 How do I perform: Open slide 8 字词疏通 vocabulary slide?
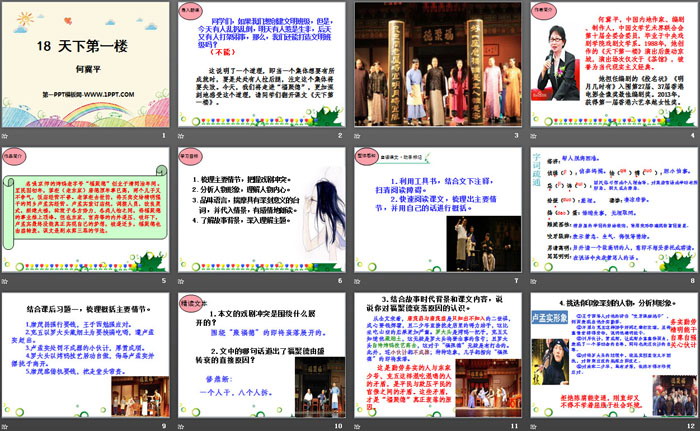[x=611, y=208]
